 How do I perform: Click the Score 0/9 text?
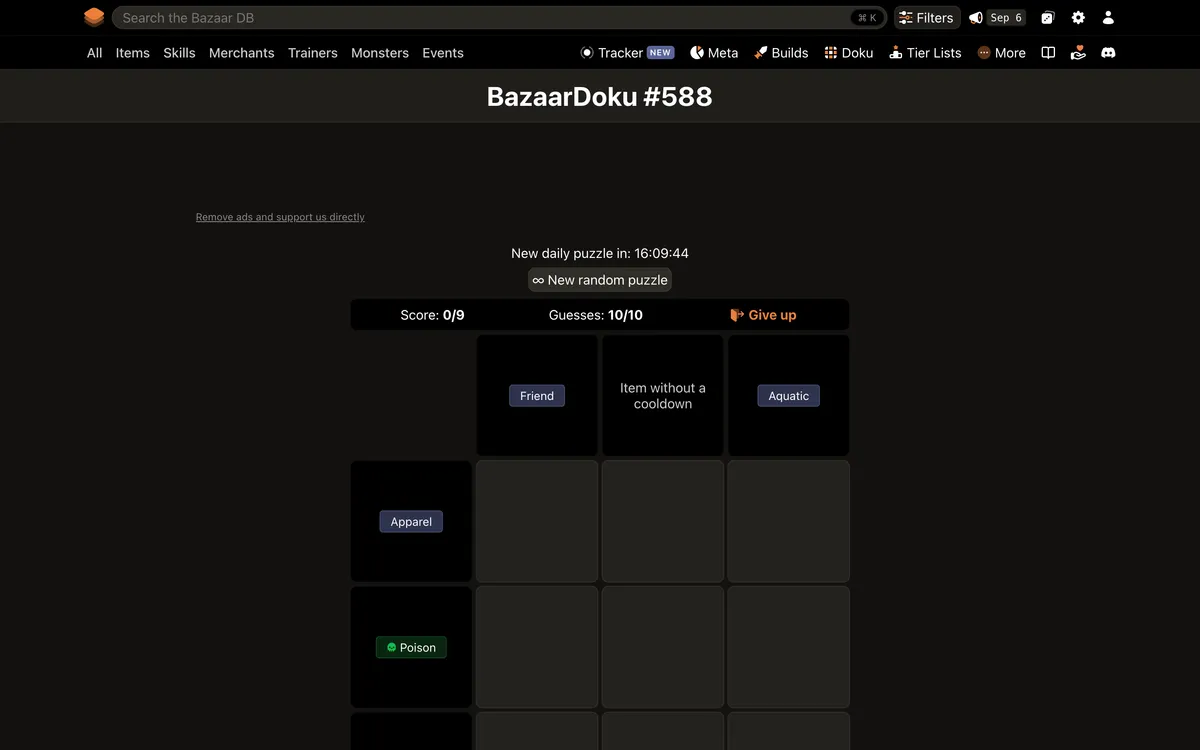(433, 315)
